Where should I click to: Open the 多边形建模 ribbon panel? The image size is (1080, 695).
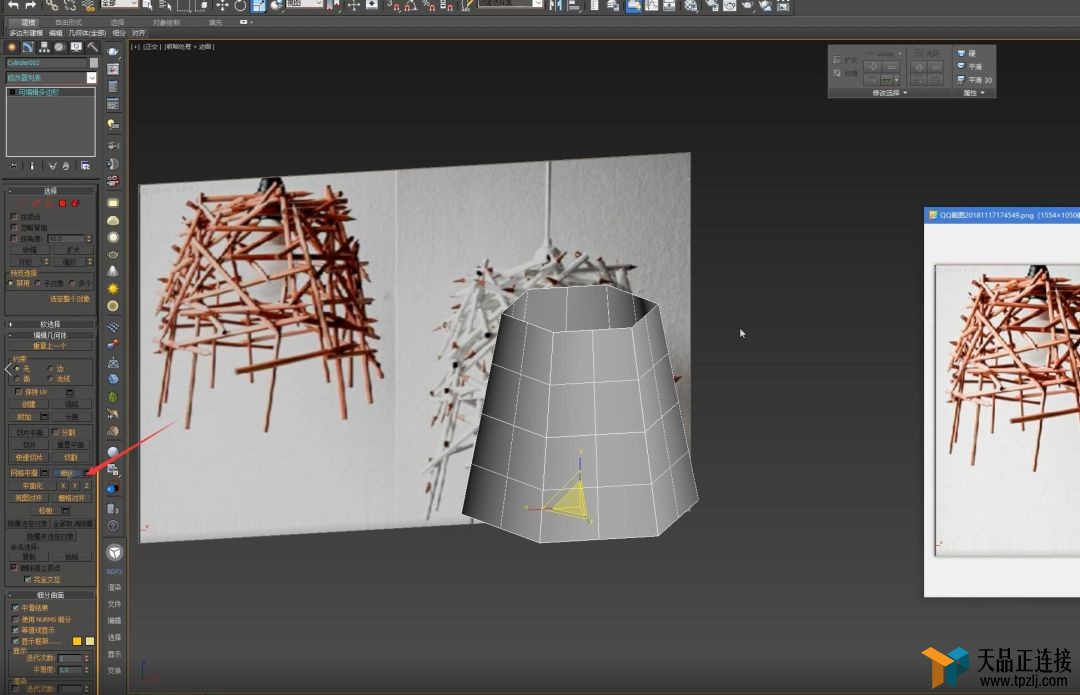click(x=26, y=33)
